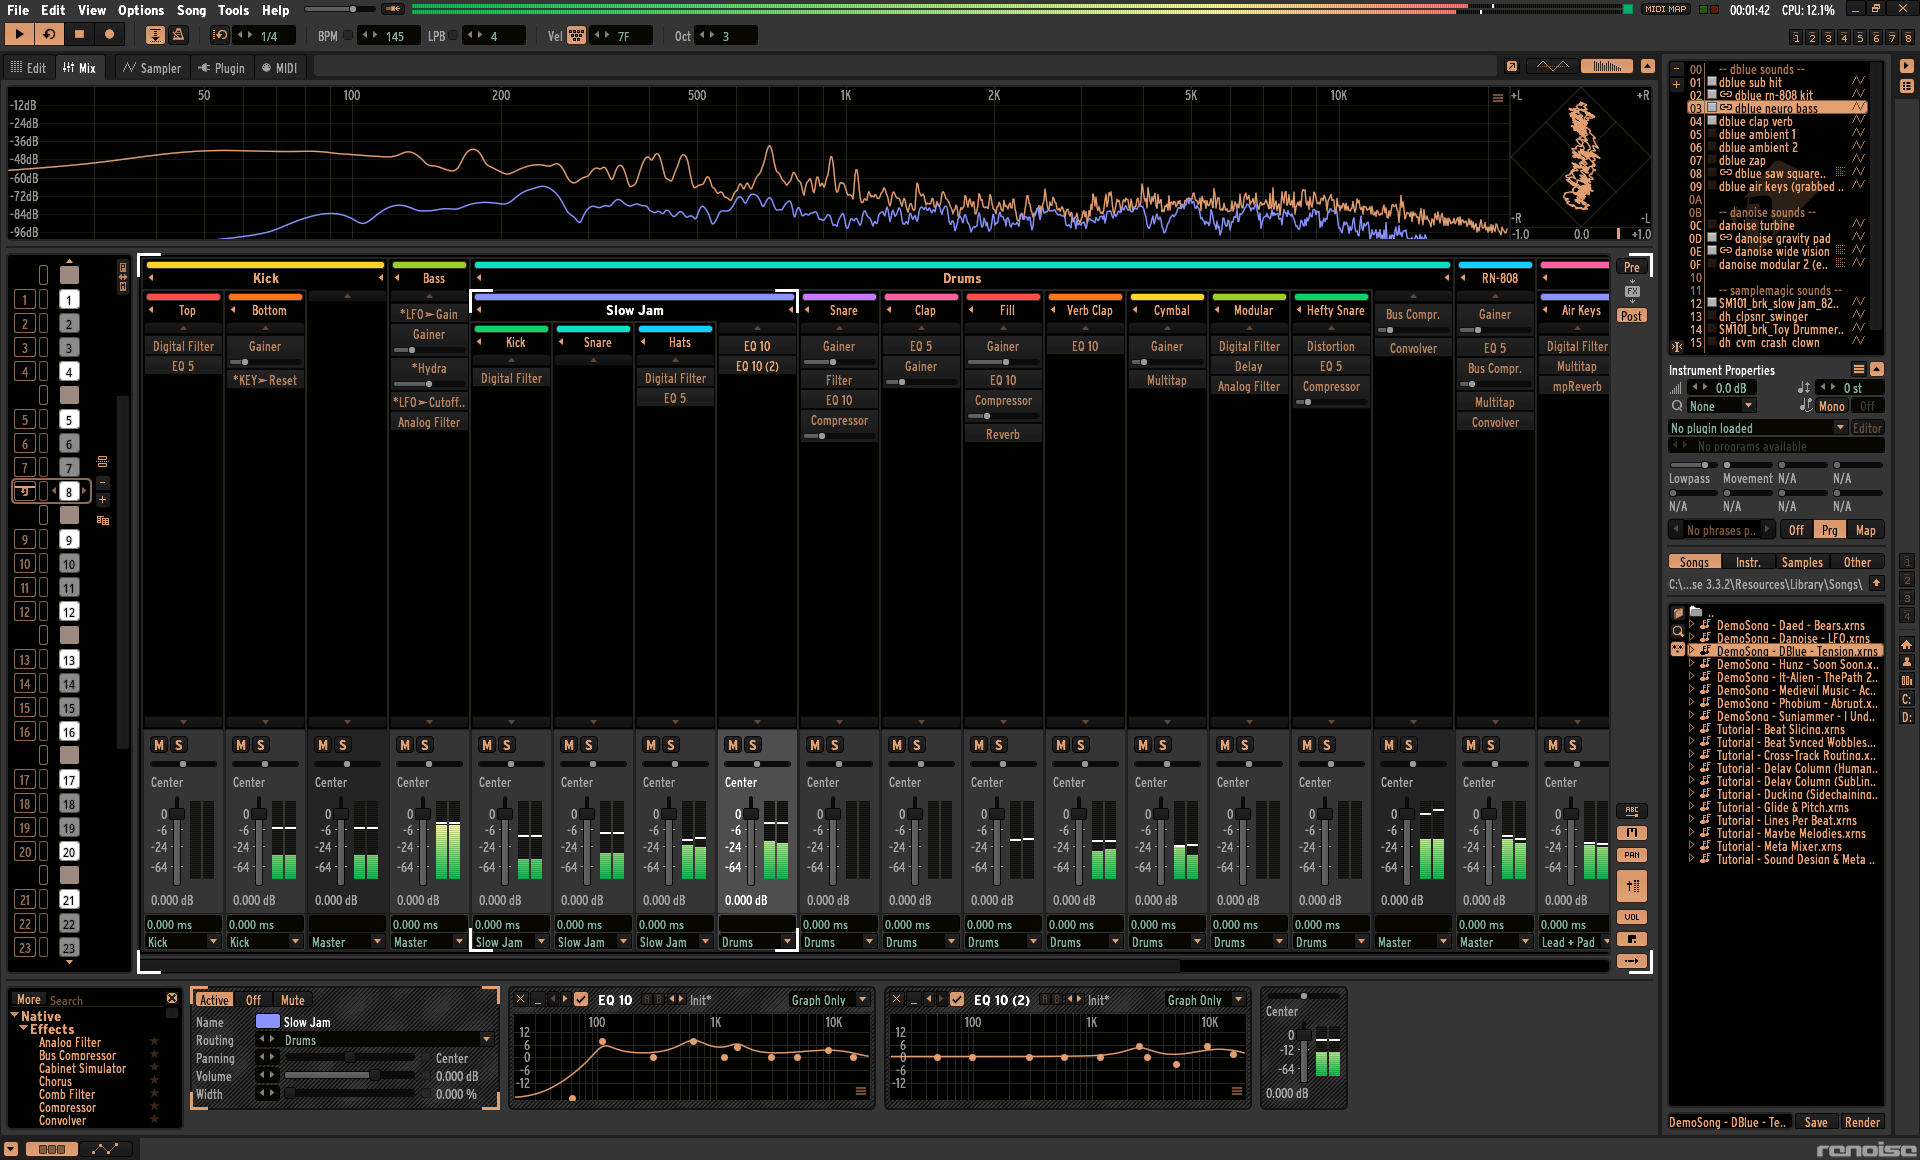Click the Slow Jam Panning slider
The image size is (1920, 1160).
tap(350, 1058)
